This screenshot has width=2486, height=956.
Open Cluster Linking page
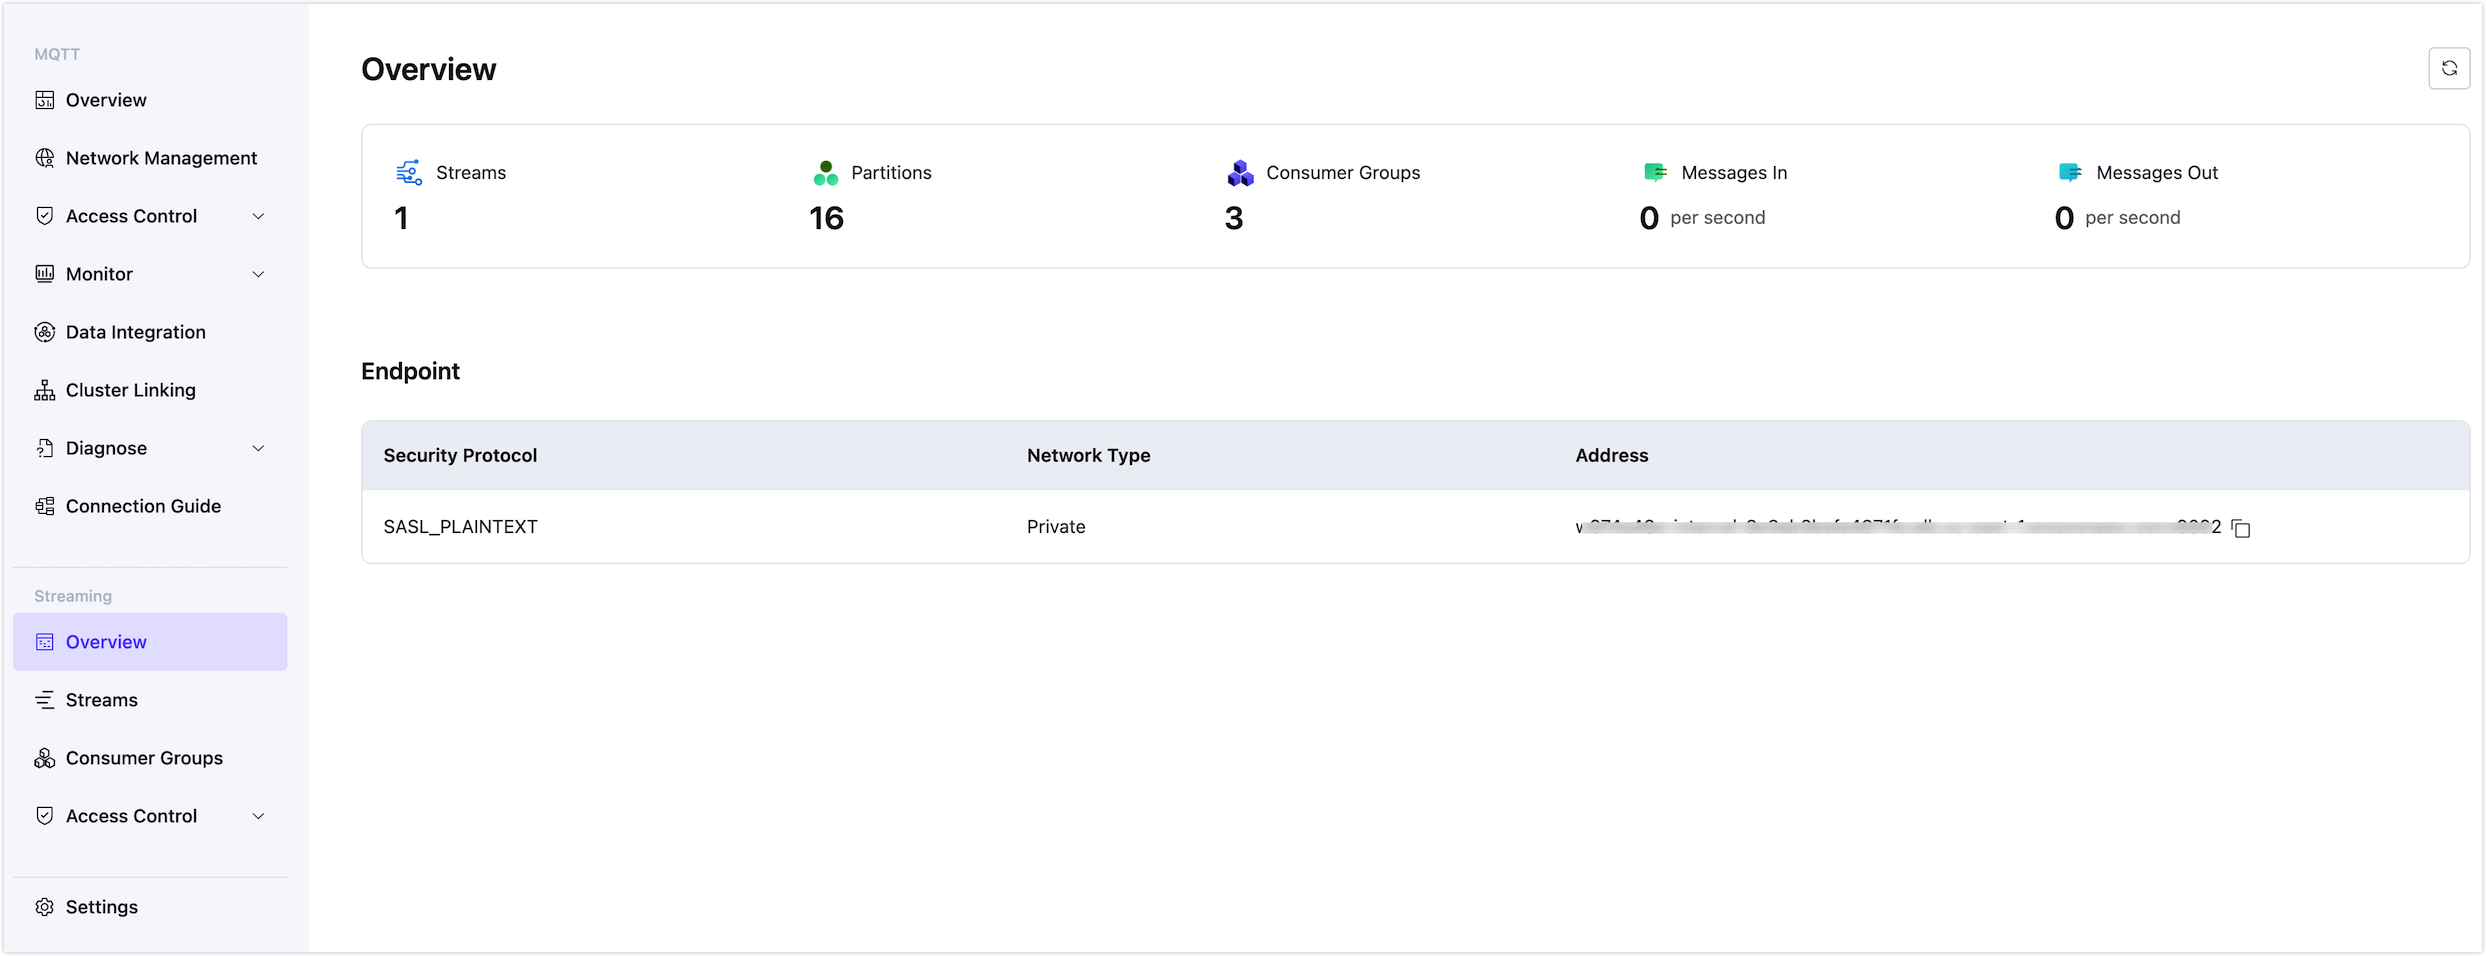click(x=150, y=390)
